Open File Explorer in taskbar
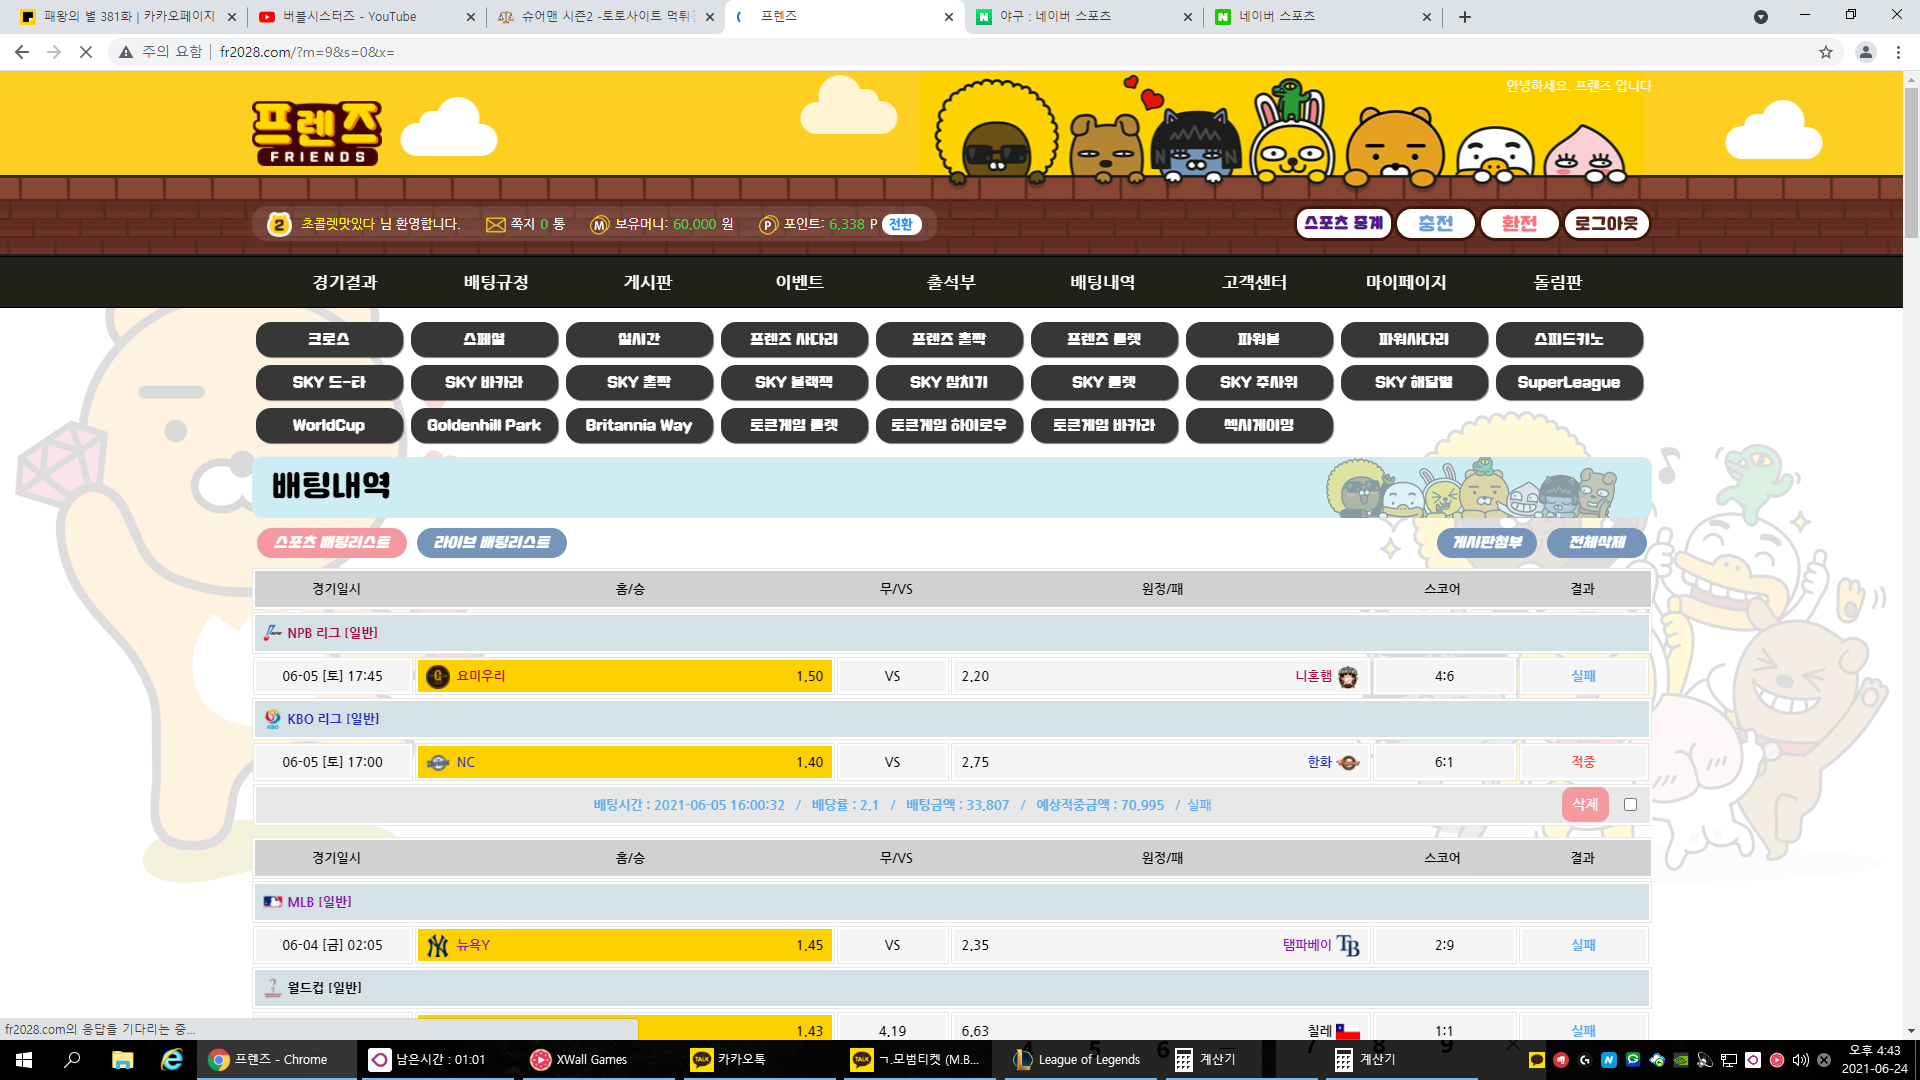1920x1080 pixels. [x=122, y=1059]
